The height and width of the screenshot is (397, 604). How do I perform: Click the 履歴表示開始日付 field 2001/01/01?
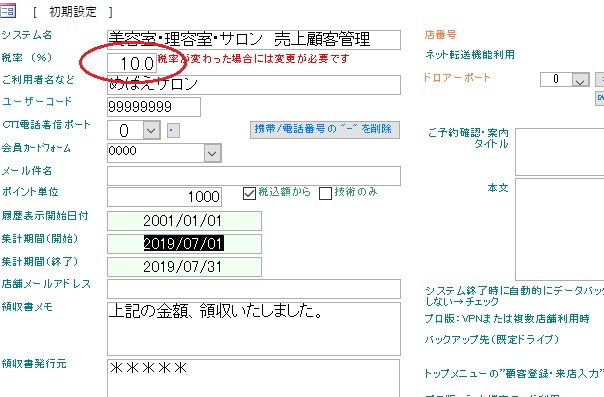tap(185, 221)
